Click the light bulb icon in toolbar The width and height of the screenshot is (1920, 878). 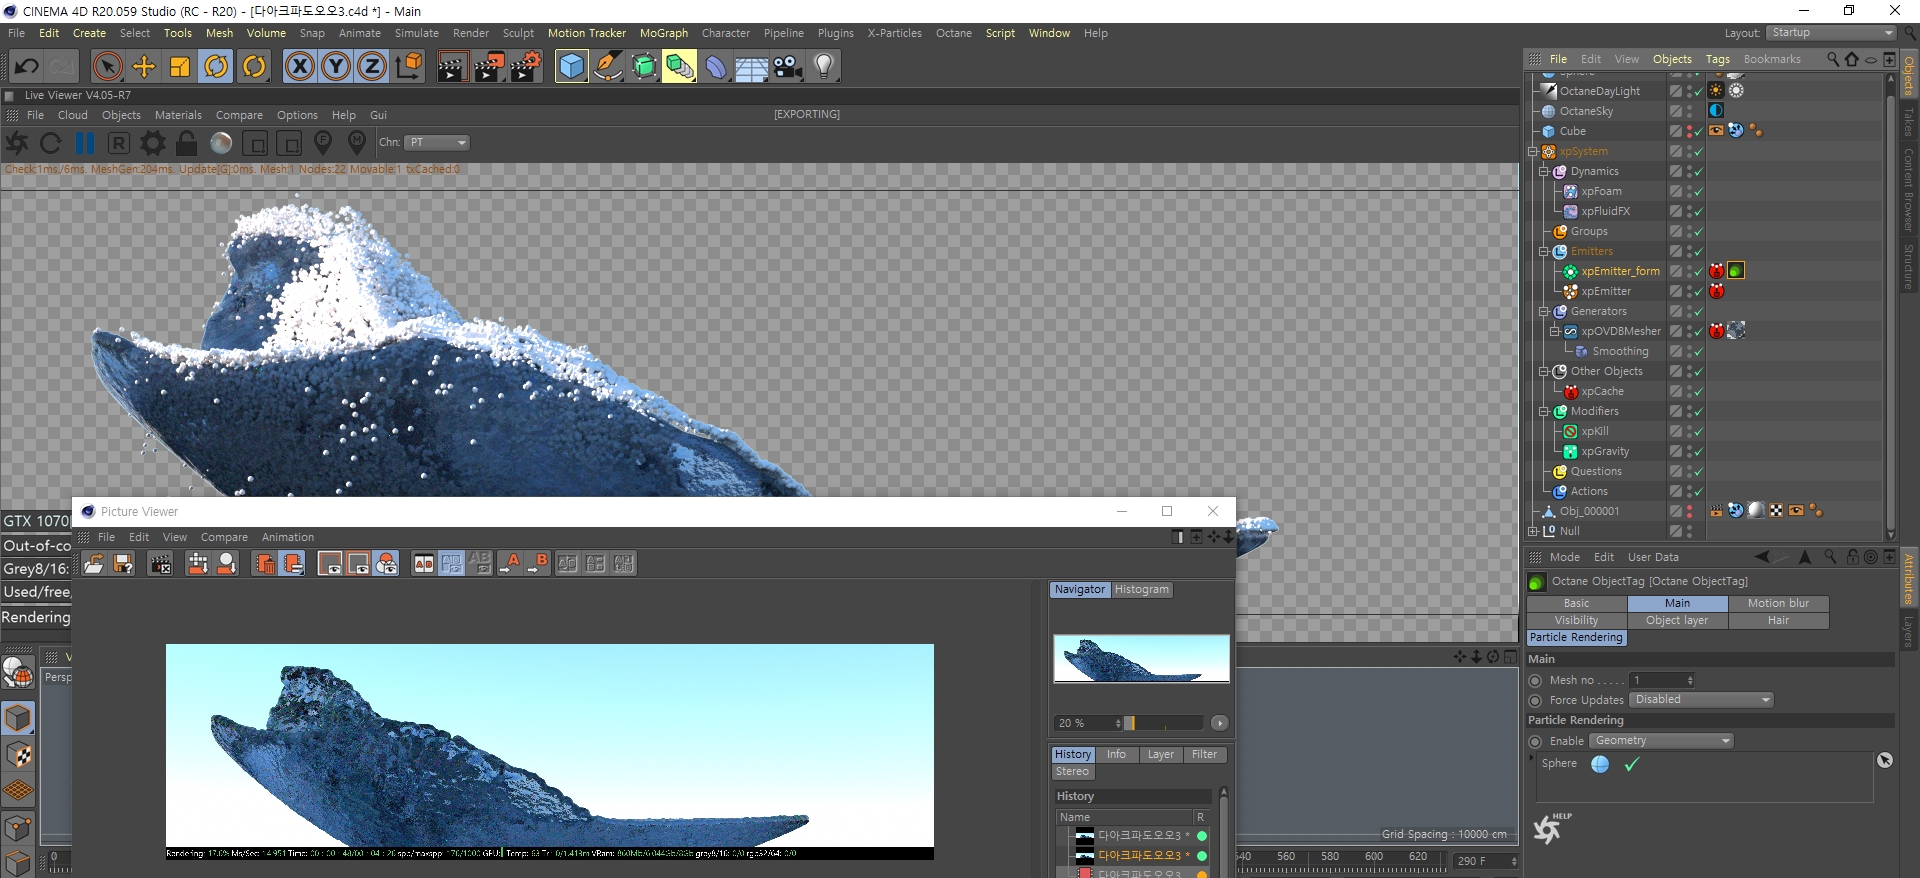[823, 67]
